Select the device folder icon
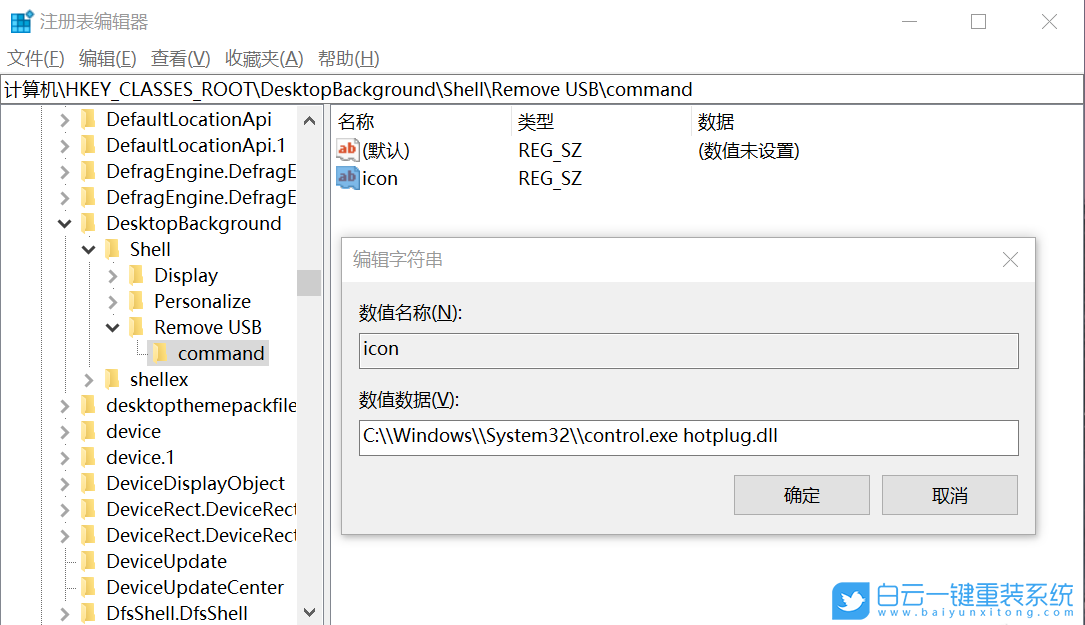1085x625 pixels. pos(90,431)
